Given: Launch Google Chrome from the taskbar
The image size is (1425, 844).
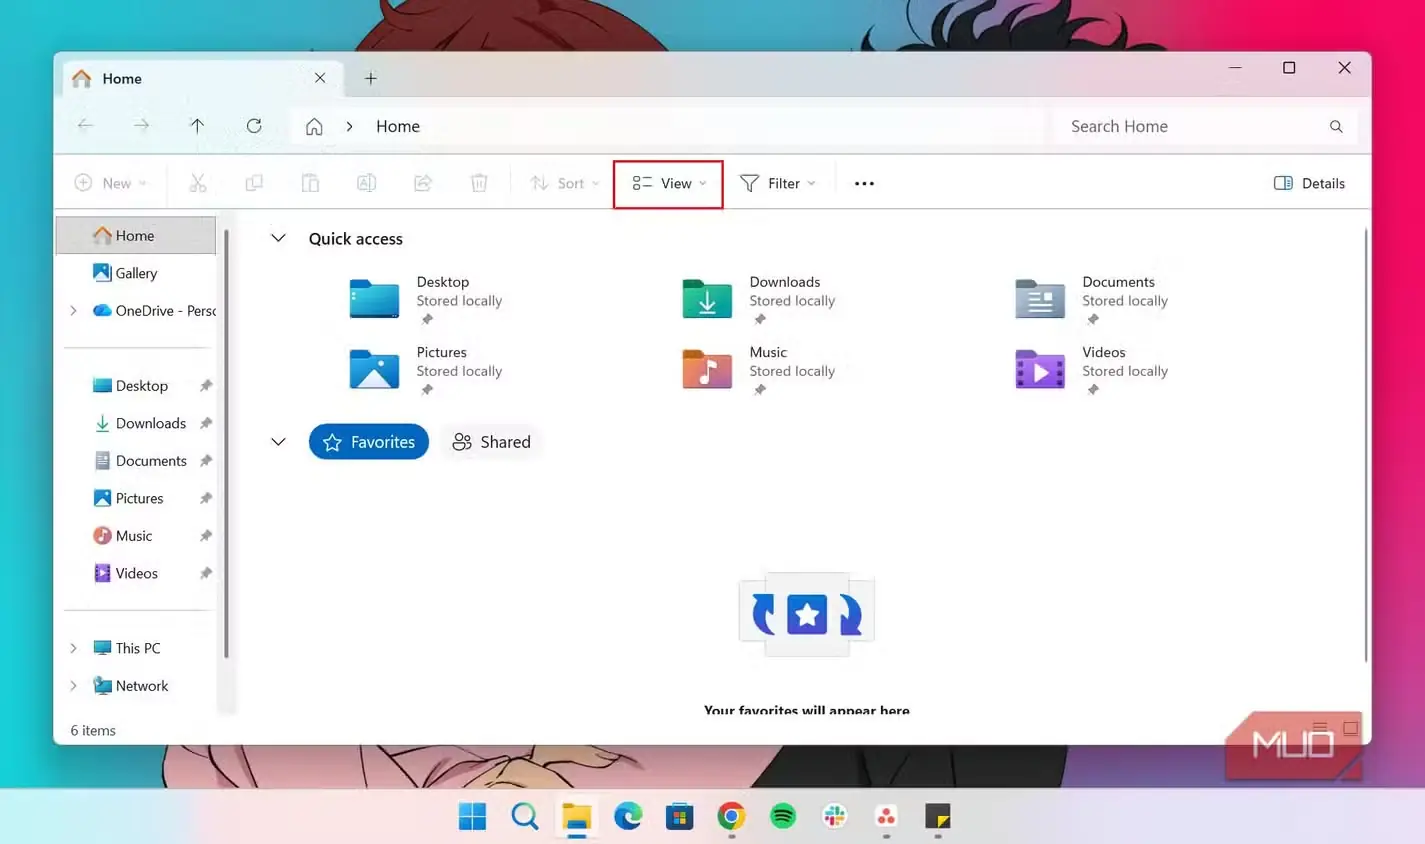Looking at the screenshot, I should [731, 817].
